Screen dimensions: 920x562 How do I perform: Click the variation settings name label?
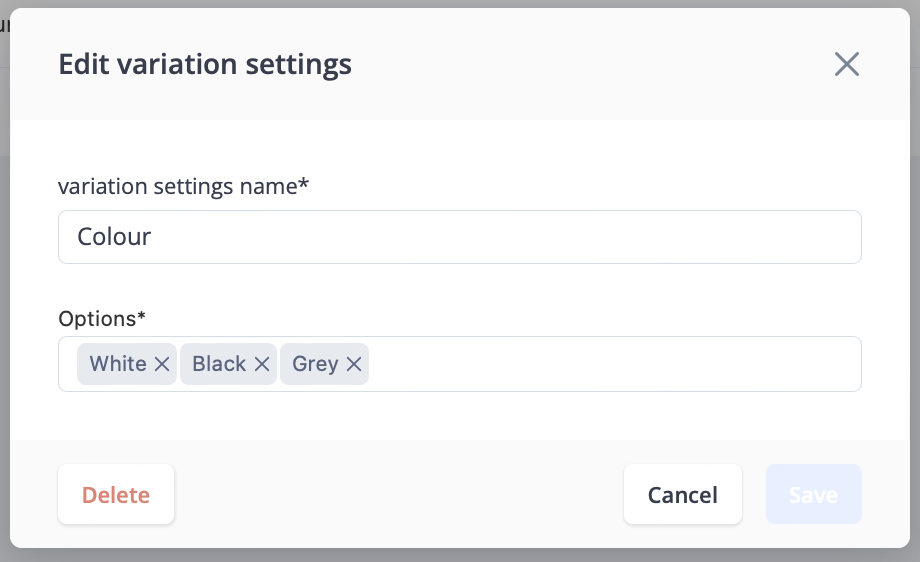coord(183,186)
